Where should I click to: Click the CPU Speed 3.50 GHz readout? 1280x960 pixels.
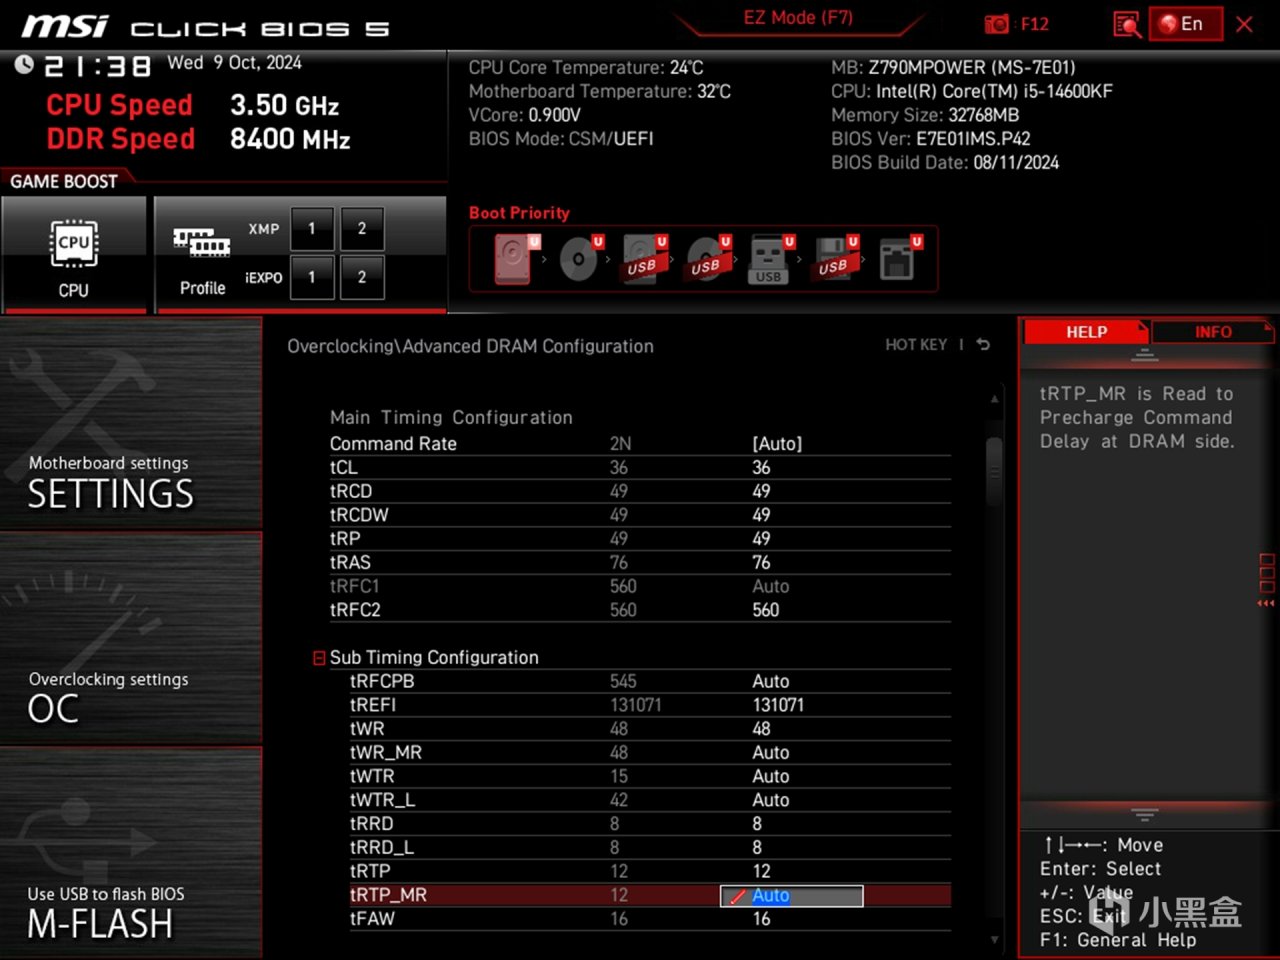click(193, 105)
